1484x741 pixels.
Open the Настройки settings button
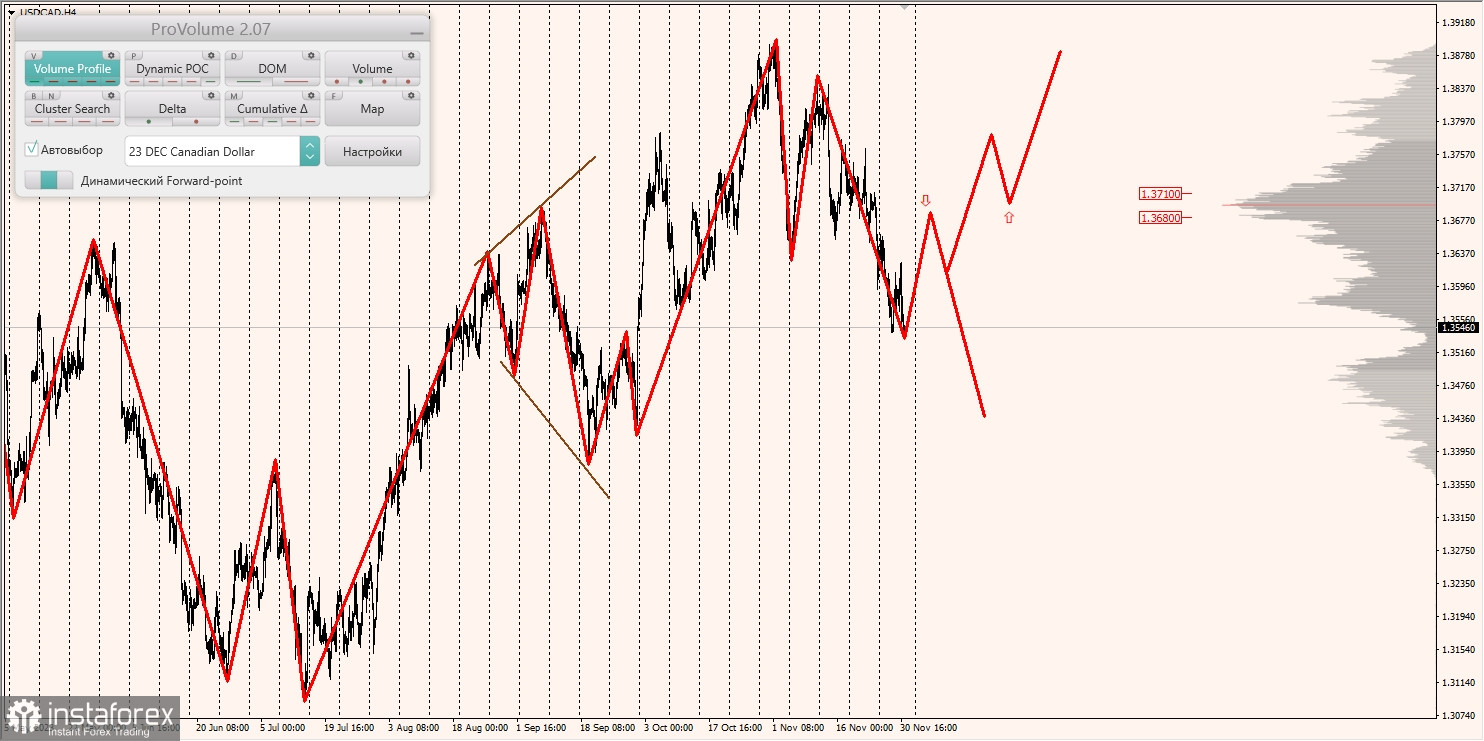pyautogui.click(x=372, y=151)
